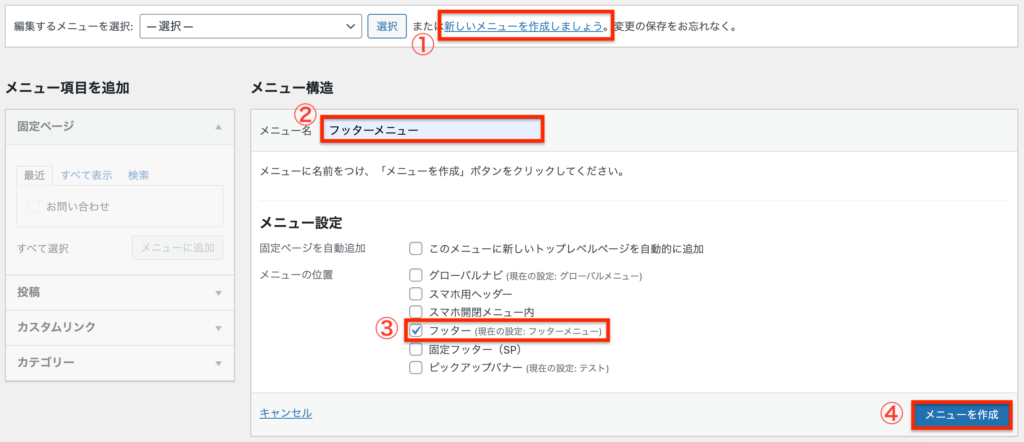Uncheck the フッター location checkbox
This screenshot has width=1024, height=442.
[415, 331]
